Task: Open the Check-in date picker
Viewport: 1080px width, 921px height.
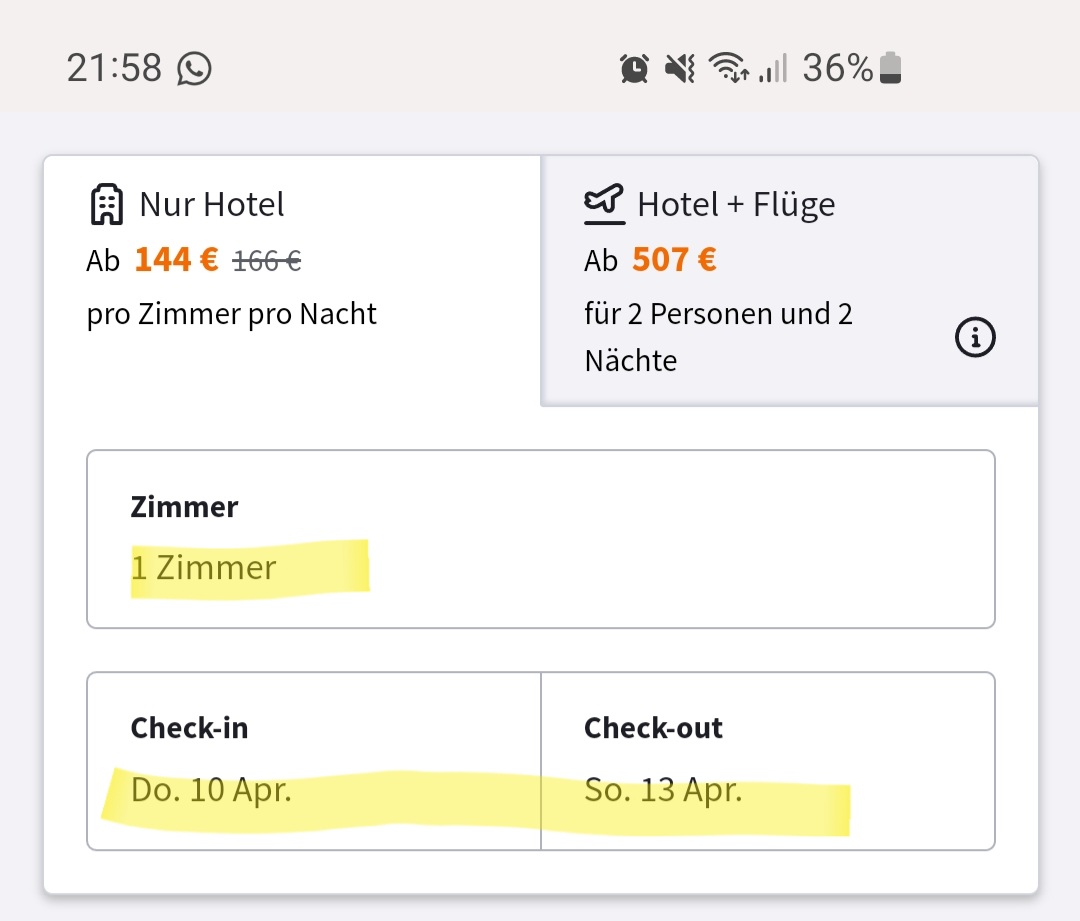Action: pos(314,761)
